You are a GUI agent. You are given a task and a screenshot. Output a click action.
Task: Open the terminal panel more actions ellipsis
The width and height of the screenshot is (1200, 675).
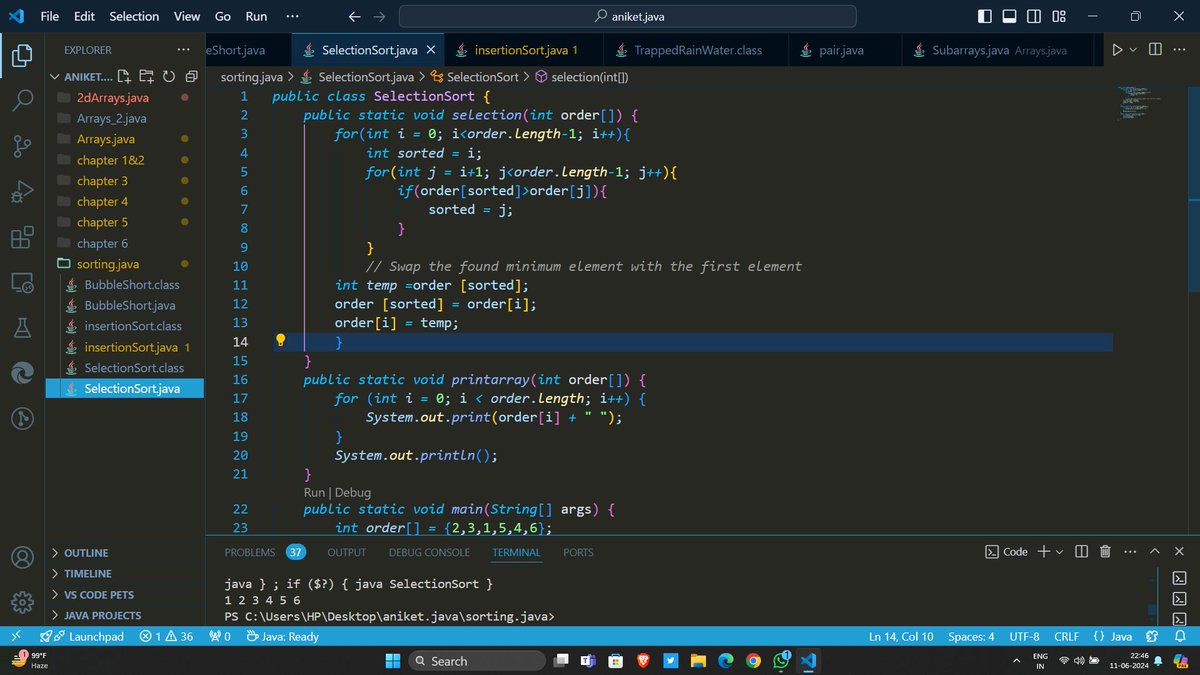click(1130, 551)
